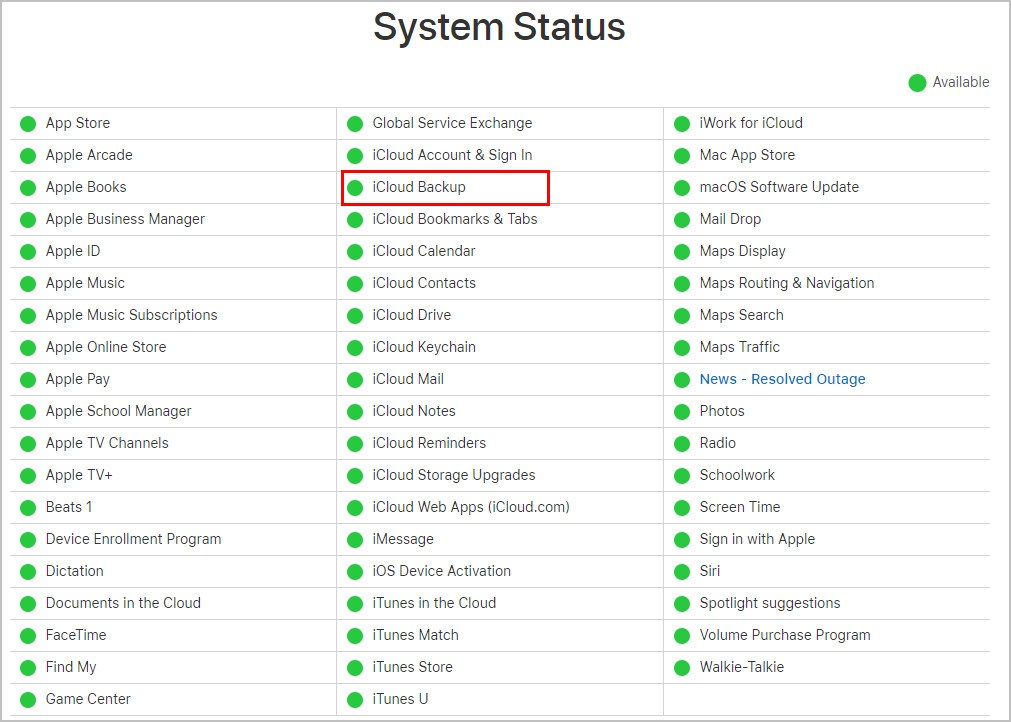This screenshot has height=722, width=1011.
Task: Select the Apple TV Channels entry
Action: pos(107,443)
